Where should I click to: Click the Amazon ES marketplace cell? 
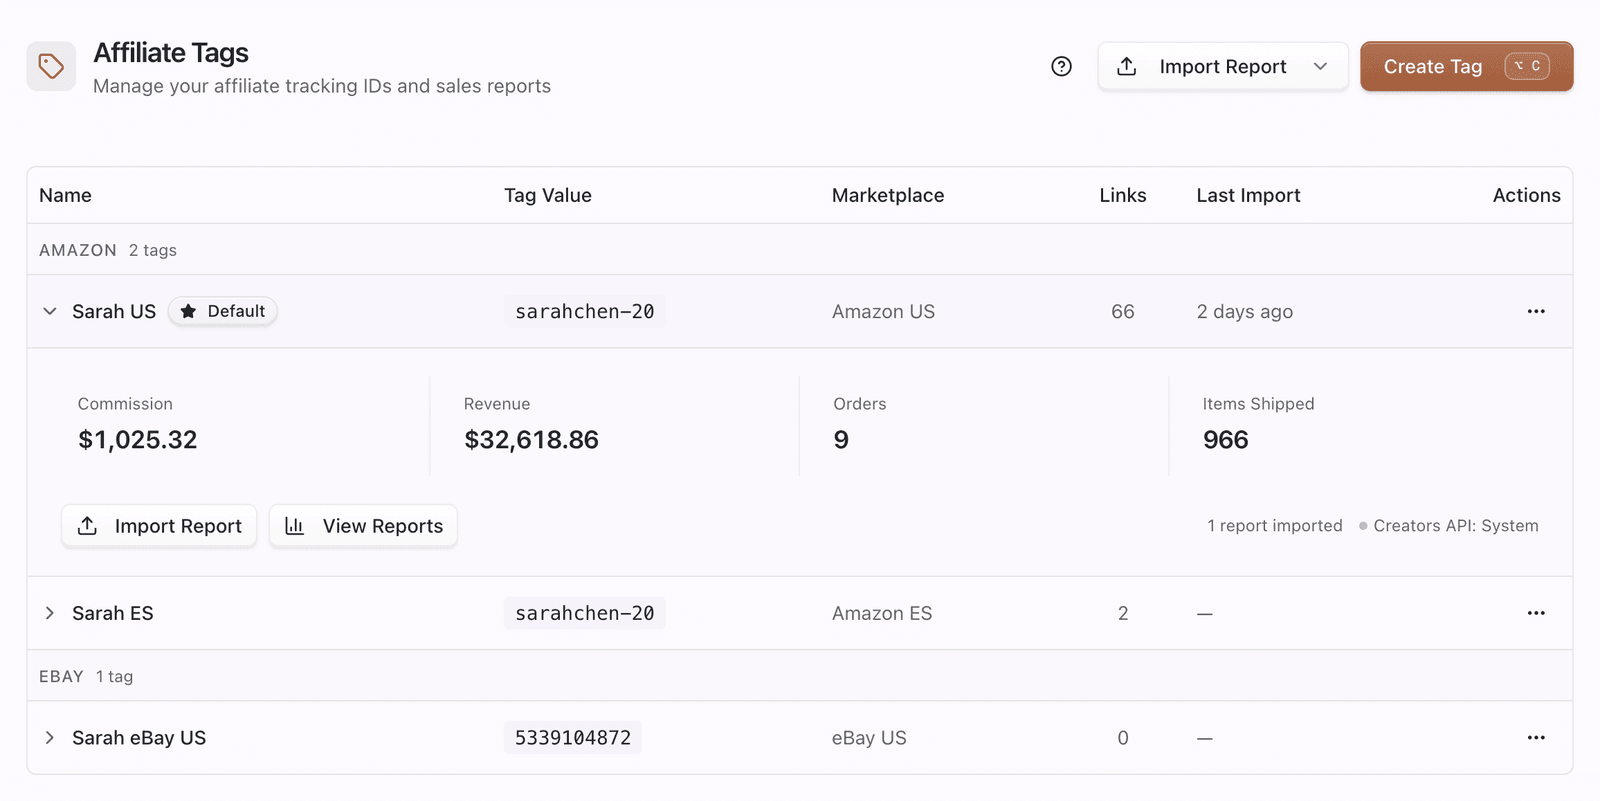click(882, 613)
